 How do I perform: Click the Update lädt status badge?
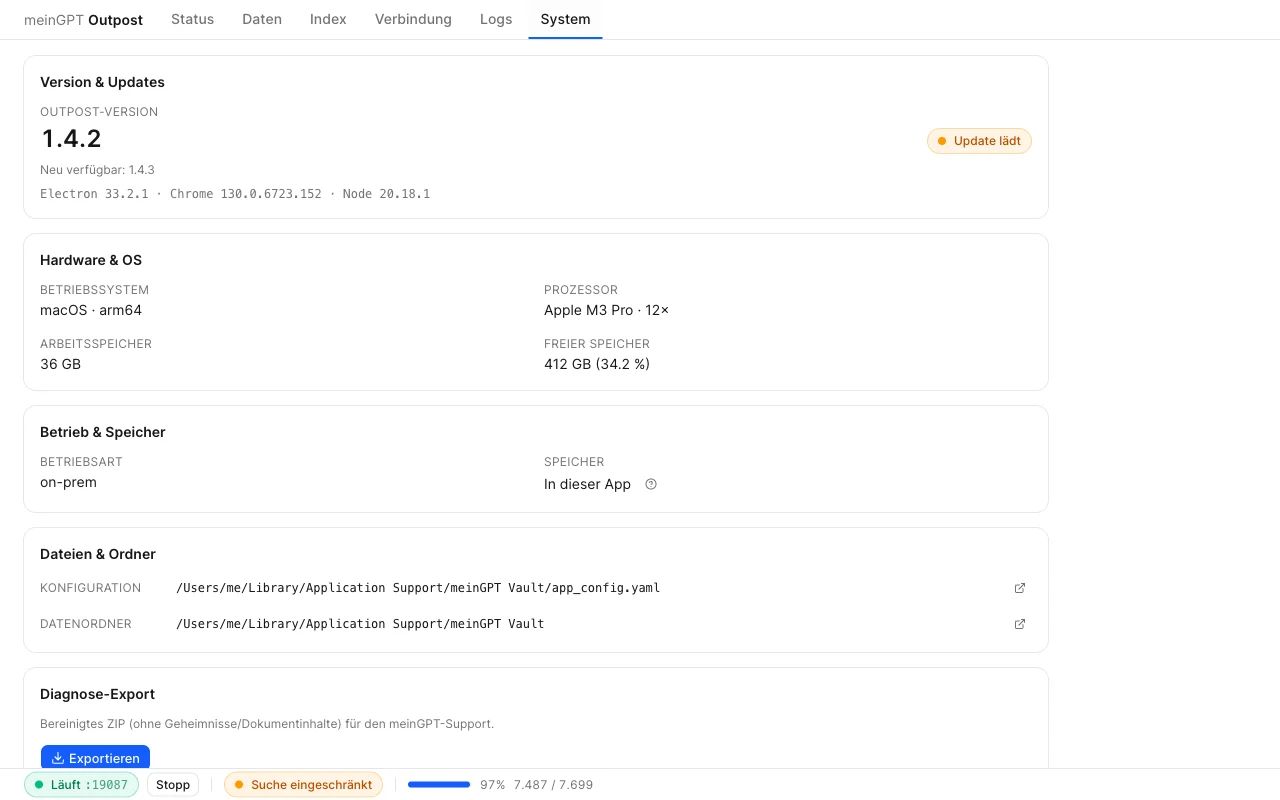tap(979, 141)
